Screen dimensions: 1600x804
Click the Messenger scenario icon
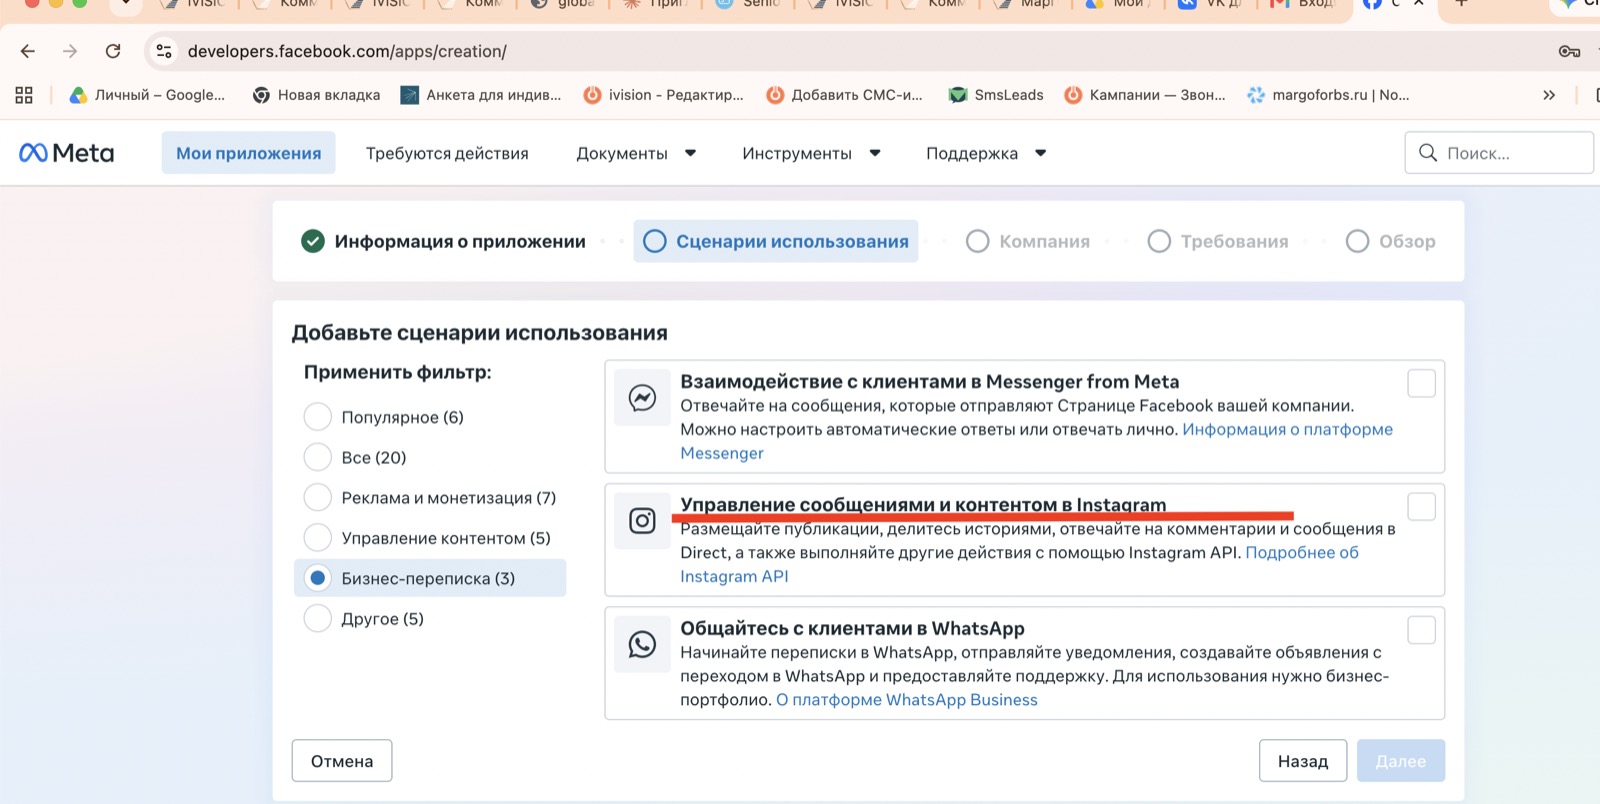click(x=642, y=398)
